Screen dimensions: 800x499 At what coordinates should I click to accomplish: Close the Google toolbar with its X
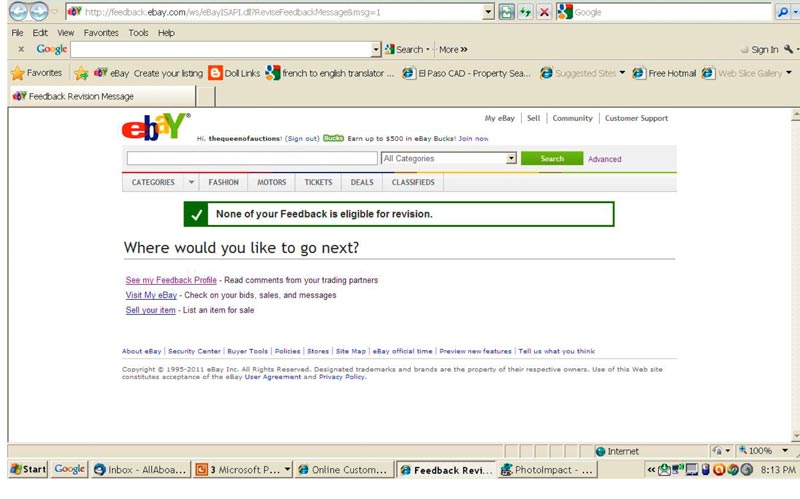(21, 49)
